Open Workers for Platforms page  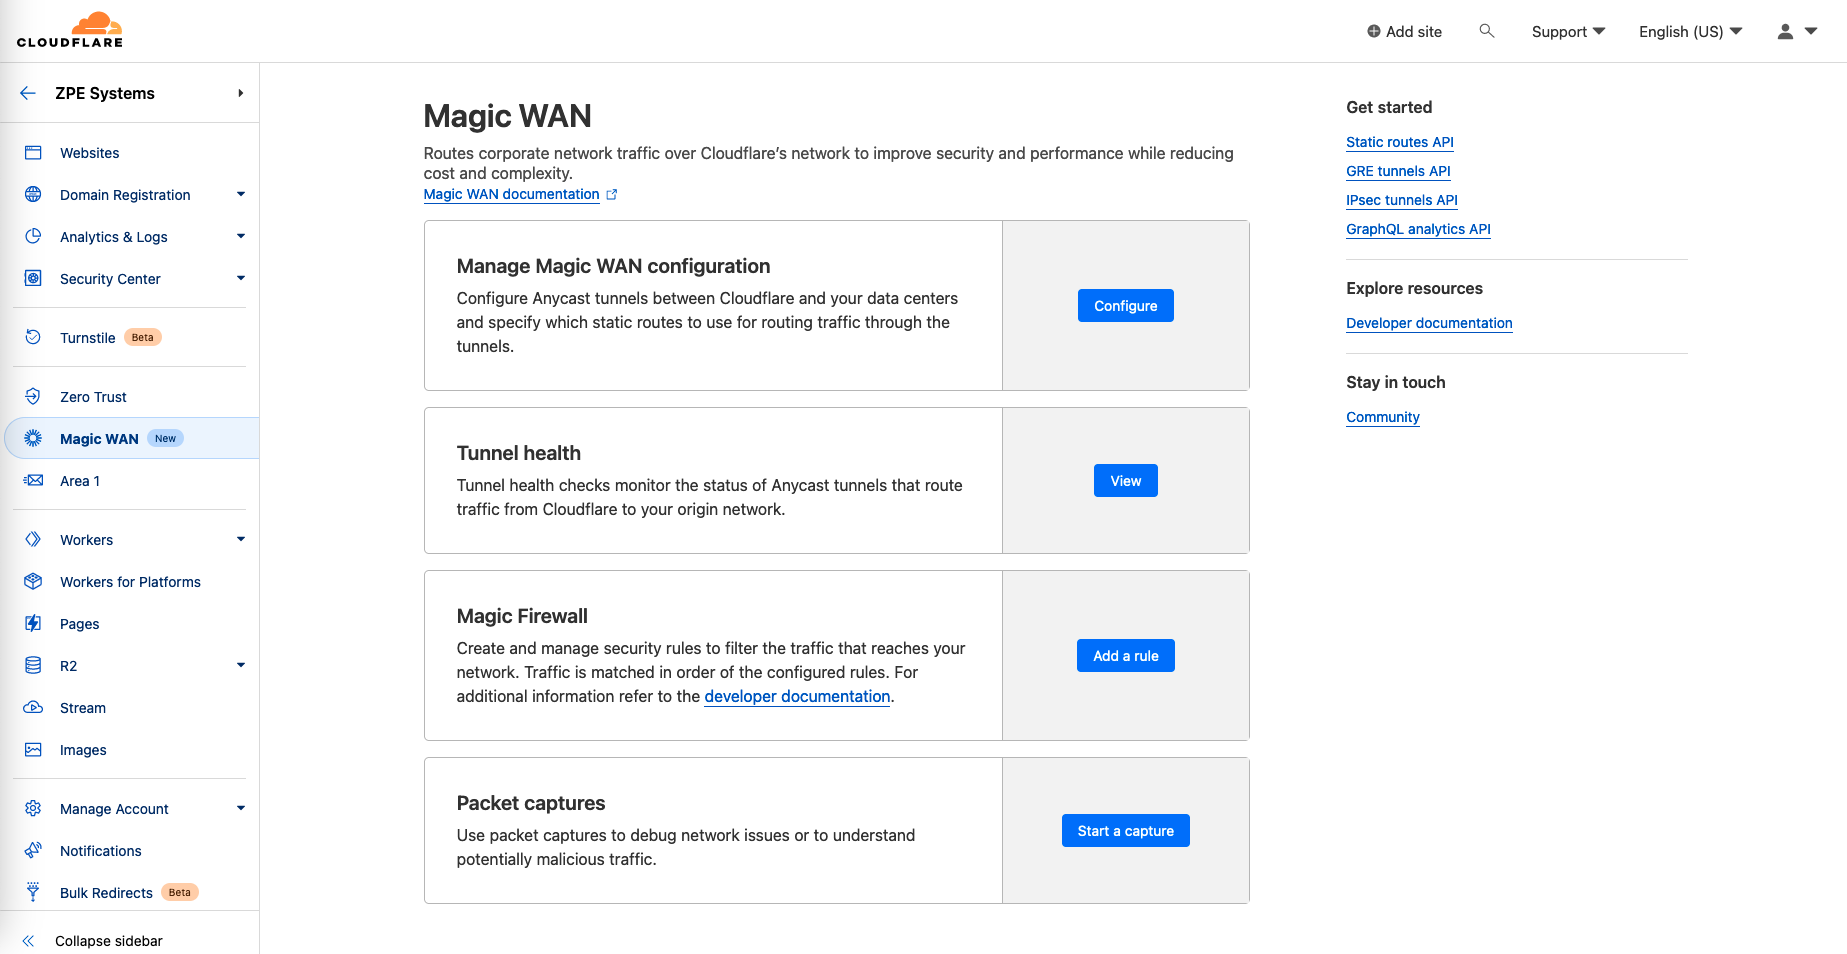click(x=130, y=582)
